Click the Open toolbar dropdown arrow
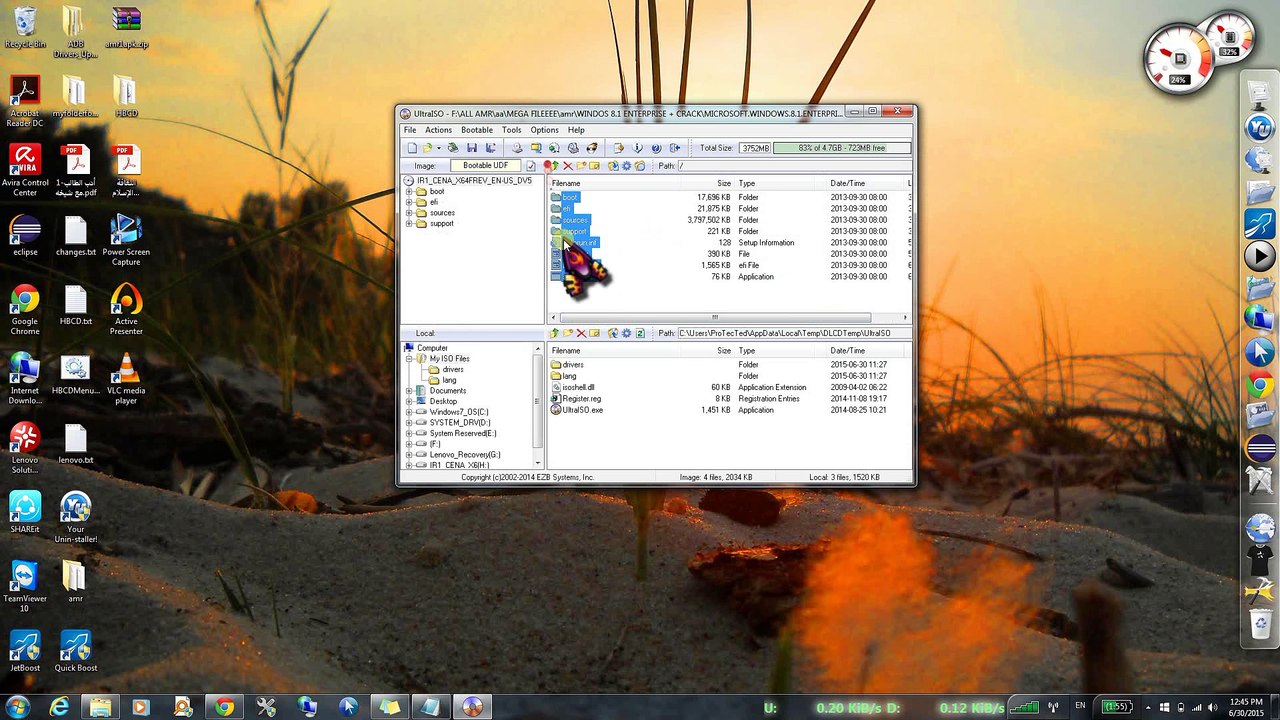Screen dimensions: 1280x720 [x=439, y=148]
